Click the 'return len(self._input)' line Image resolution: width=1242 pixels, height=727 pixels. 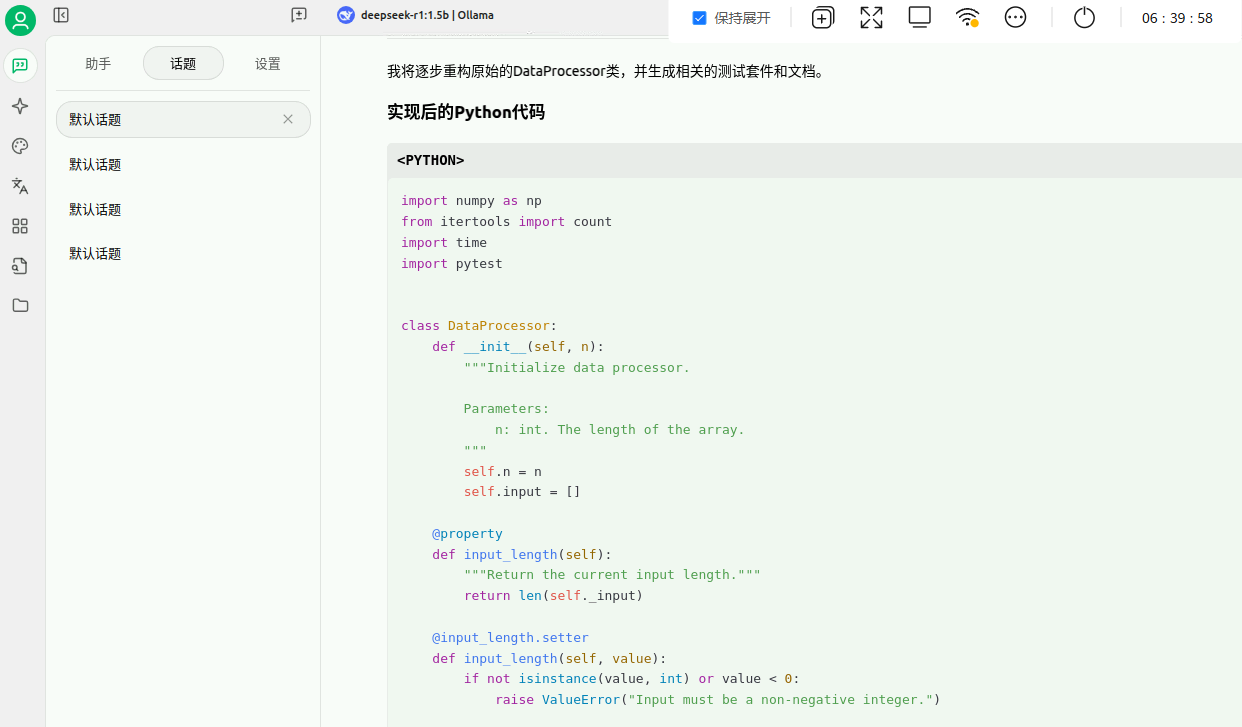[553, 595]
